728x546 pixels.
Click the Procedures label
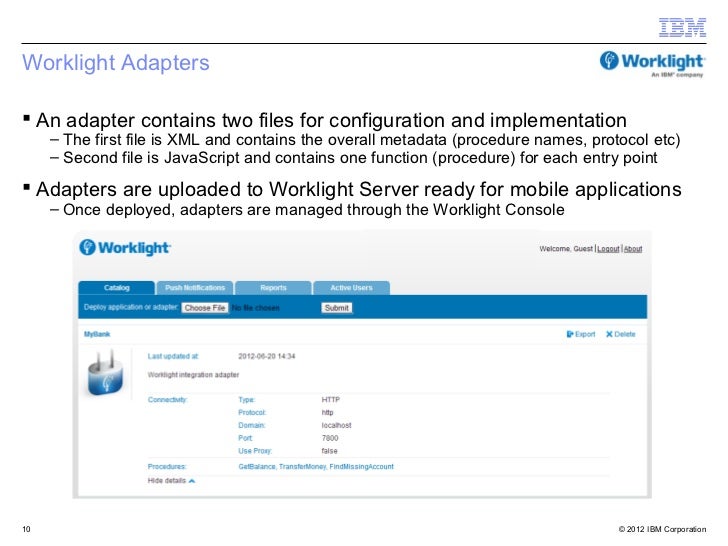[x=167, y=467]
